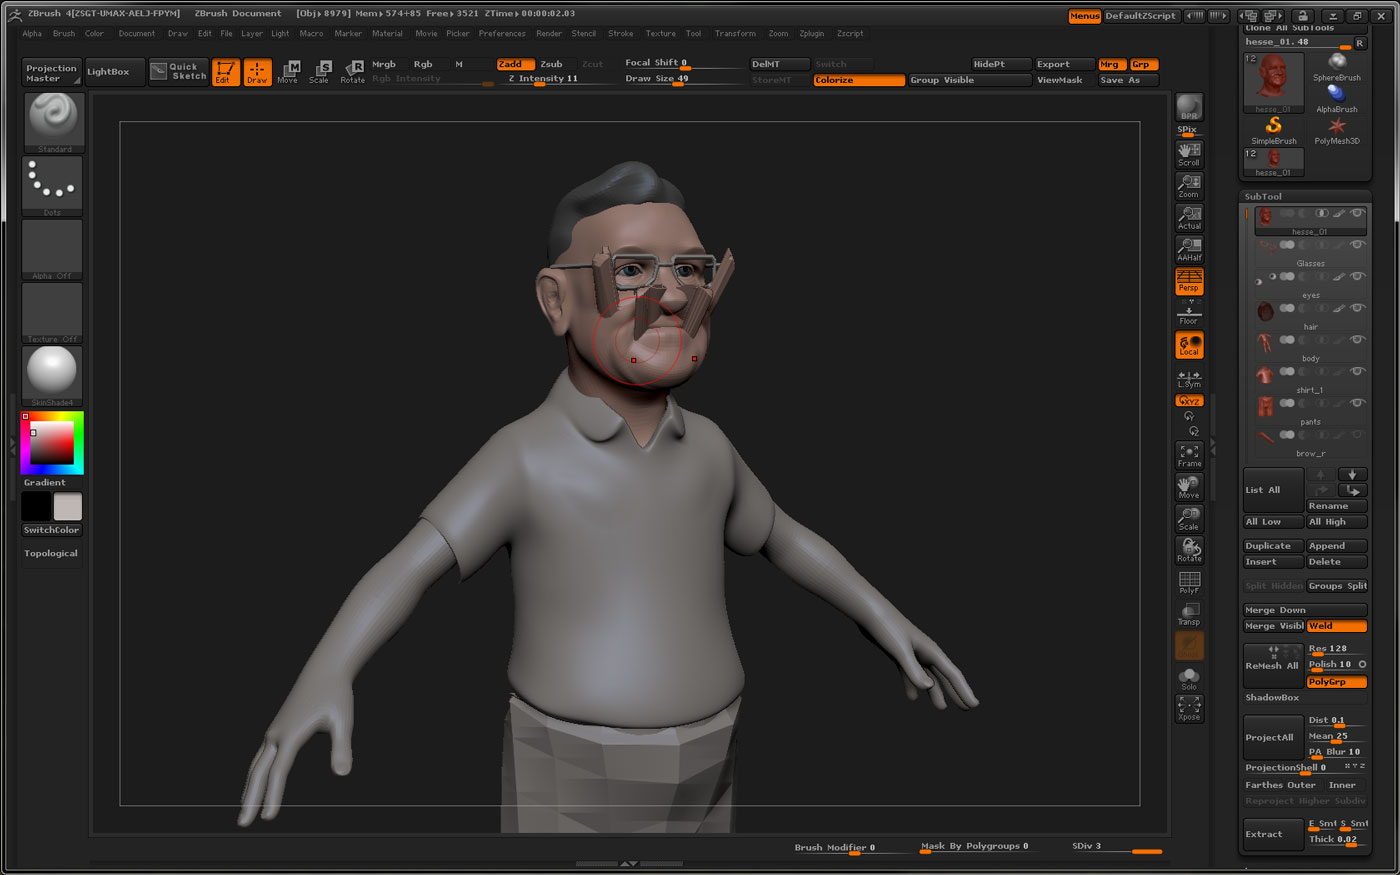1400x875 pixels.
Task: Select the Rotate tool in top shelf
Action: pyautogui.click(x=352, y=72)
